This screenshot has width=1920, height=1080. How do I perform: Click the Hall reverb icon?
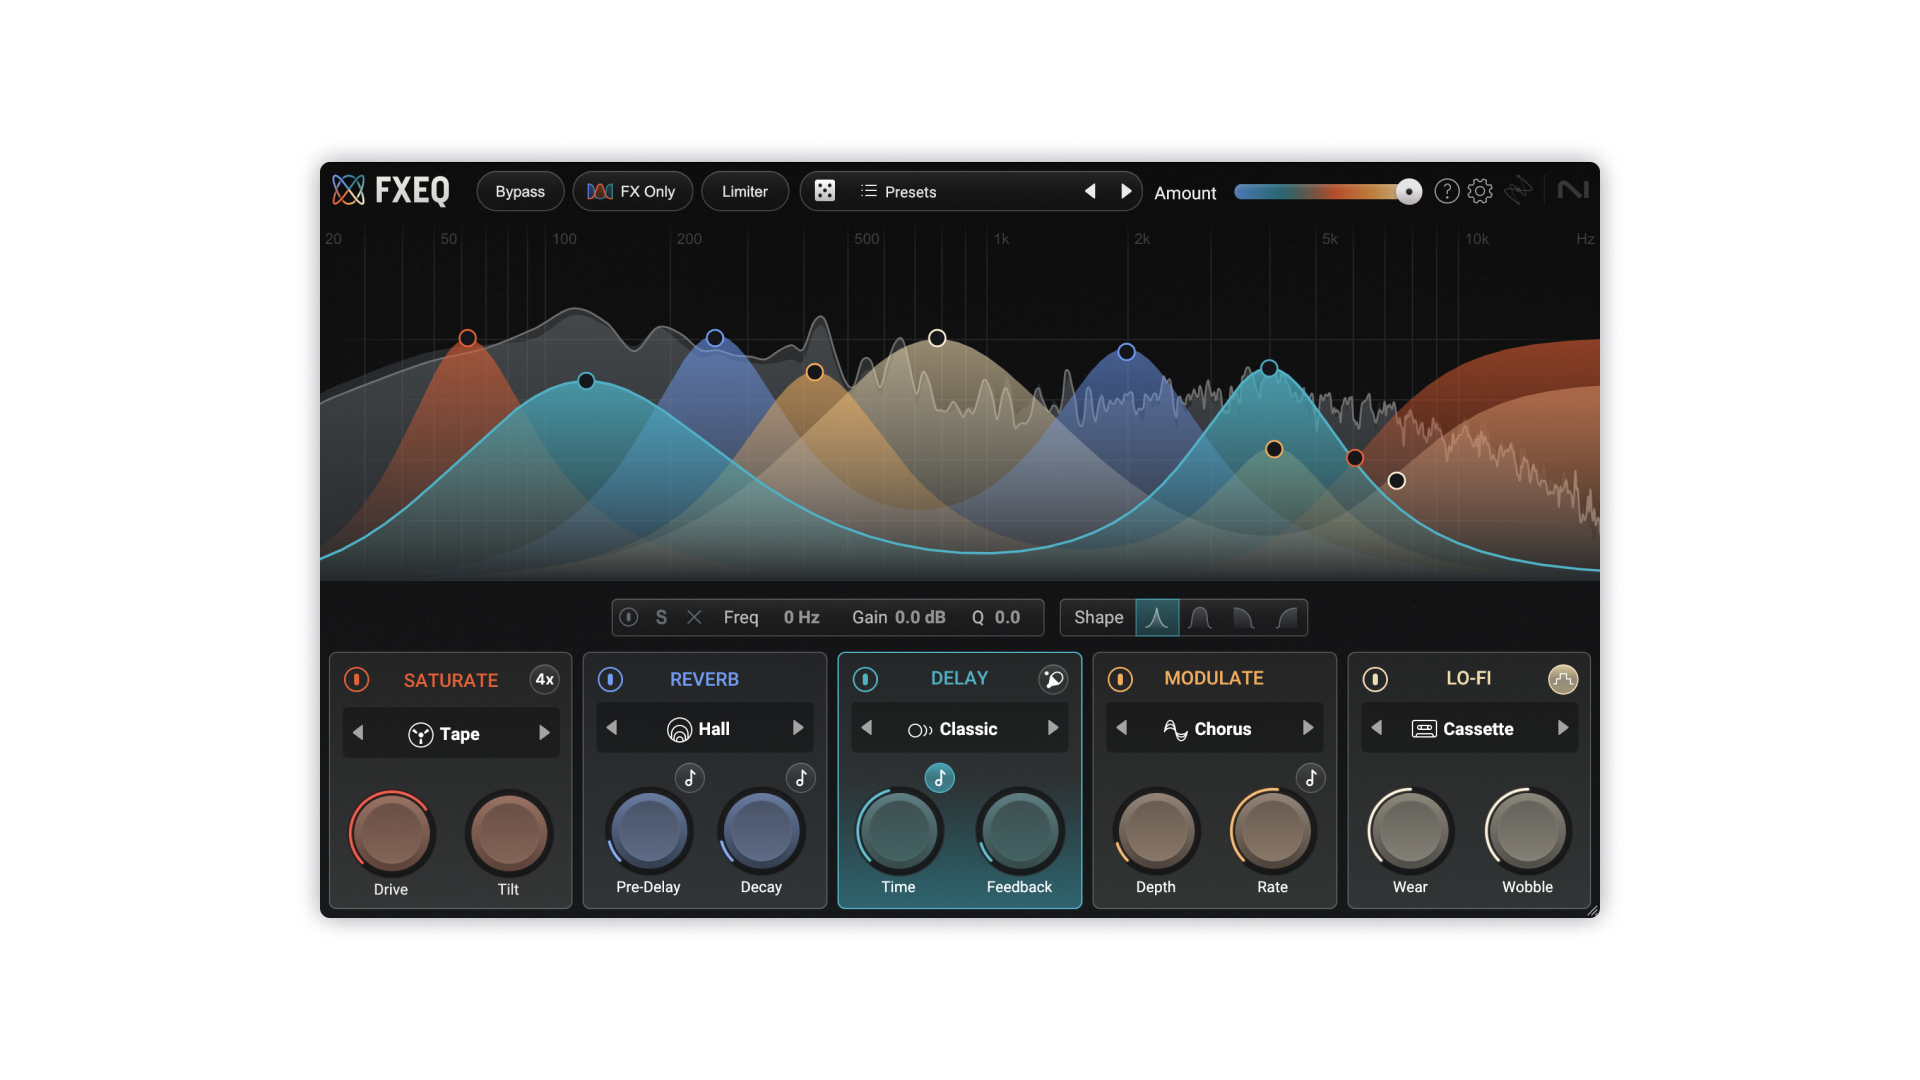679,730
